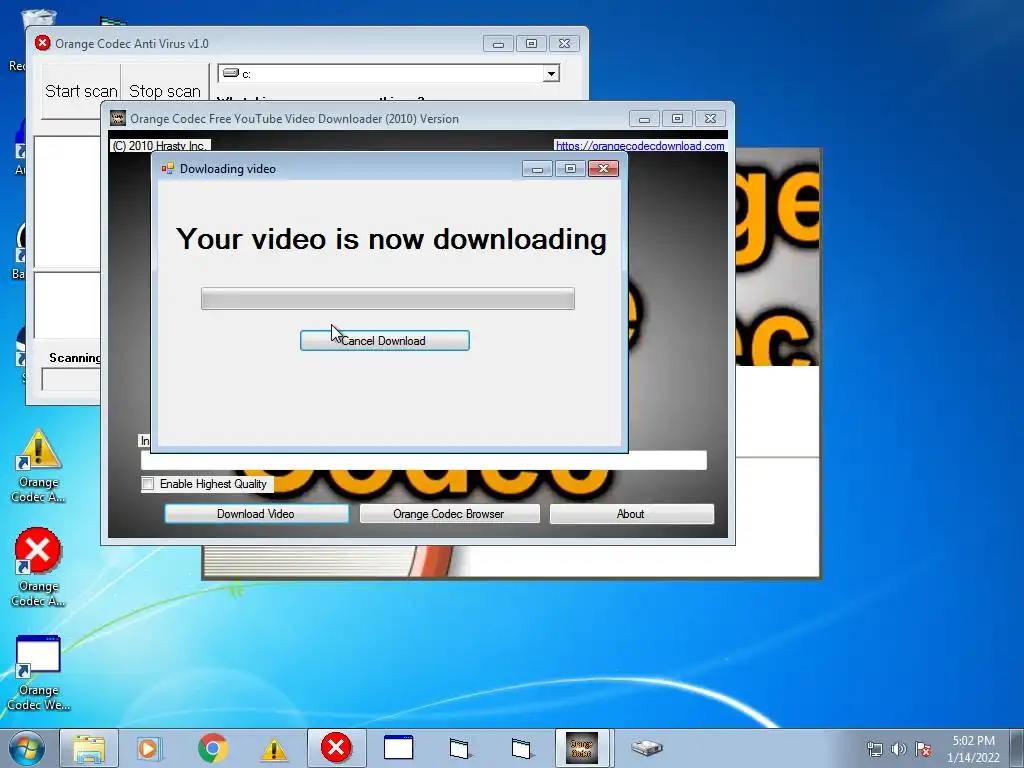Viewport: 1024px width, 768px height.
Task: Open the Orange Codec Browser
Action: pos(449,514)
